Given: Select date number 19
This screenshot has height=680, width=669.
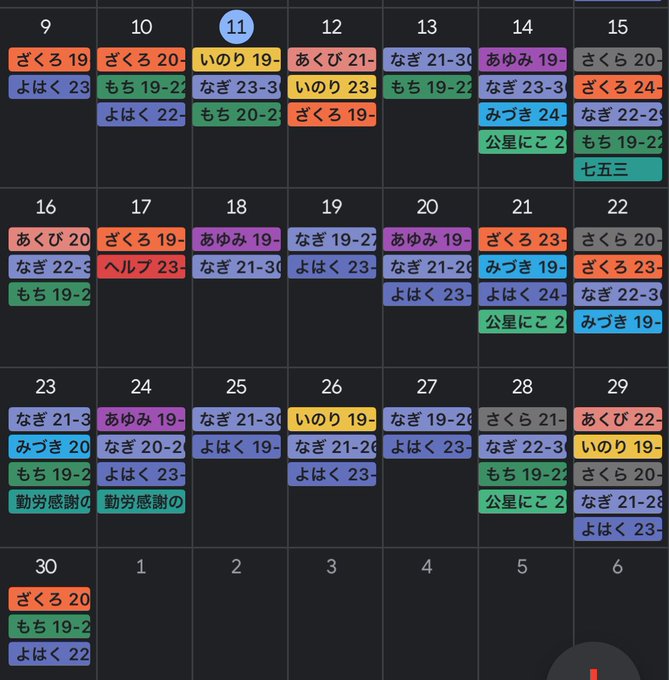Looking at the screenshot, I should (332, 207).
